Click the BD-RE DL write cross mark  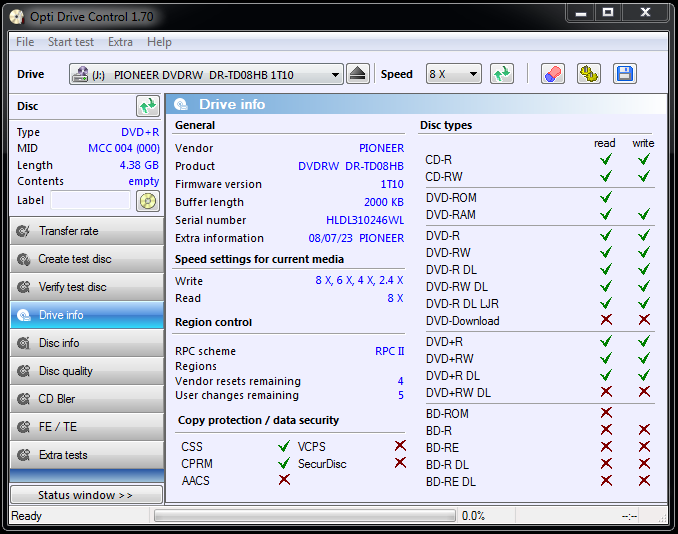pyautogui.click(x=644, y=481)
